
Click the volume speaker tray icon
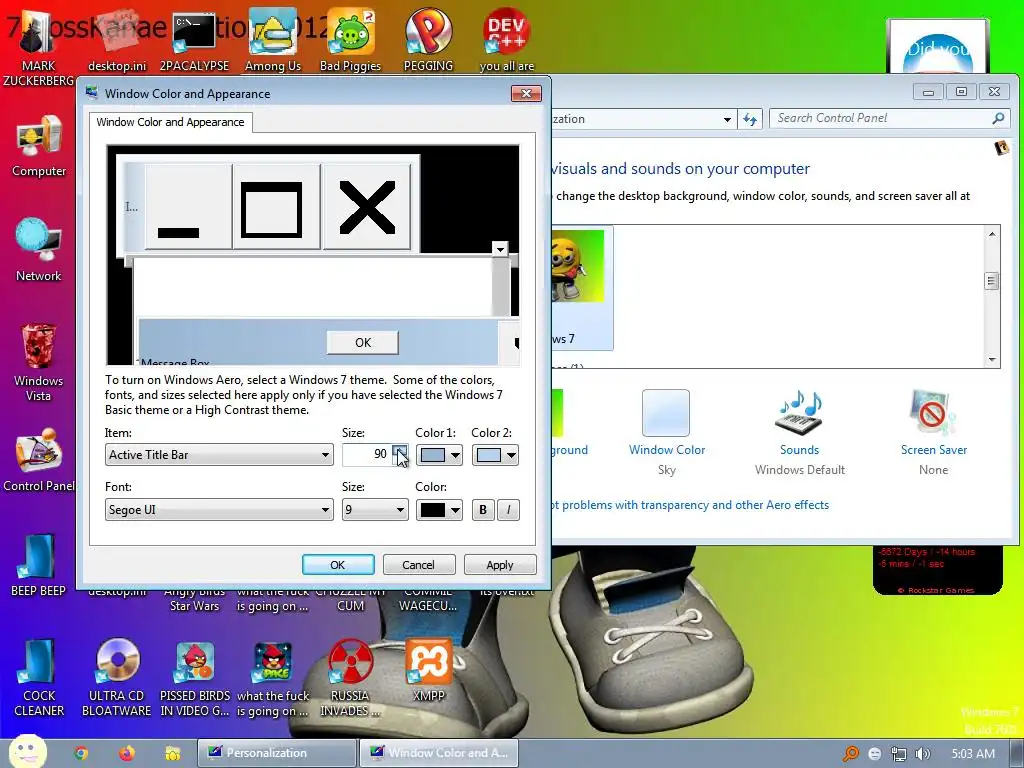(922, 754)
